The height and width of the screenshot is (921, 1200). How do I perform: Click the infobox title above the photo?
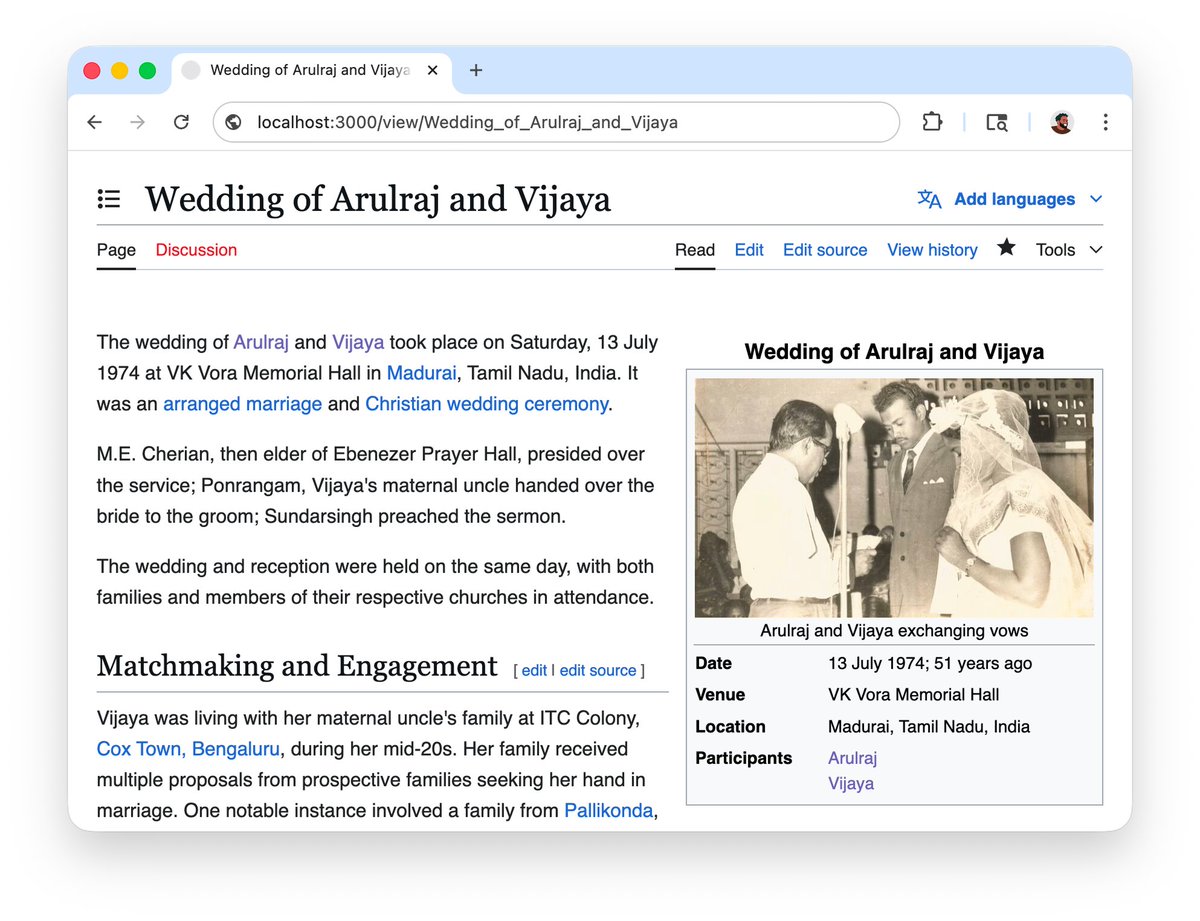tap(894, 352)
